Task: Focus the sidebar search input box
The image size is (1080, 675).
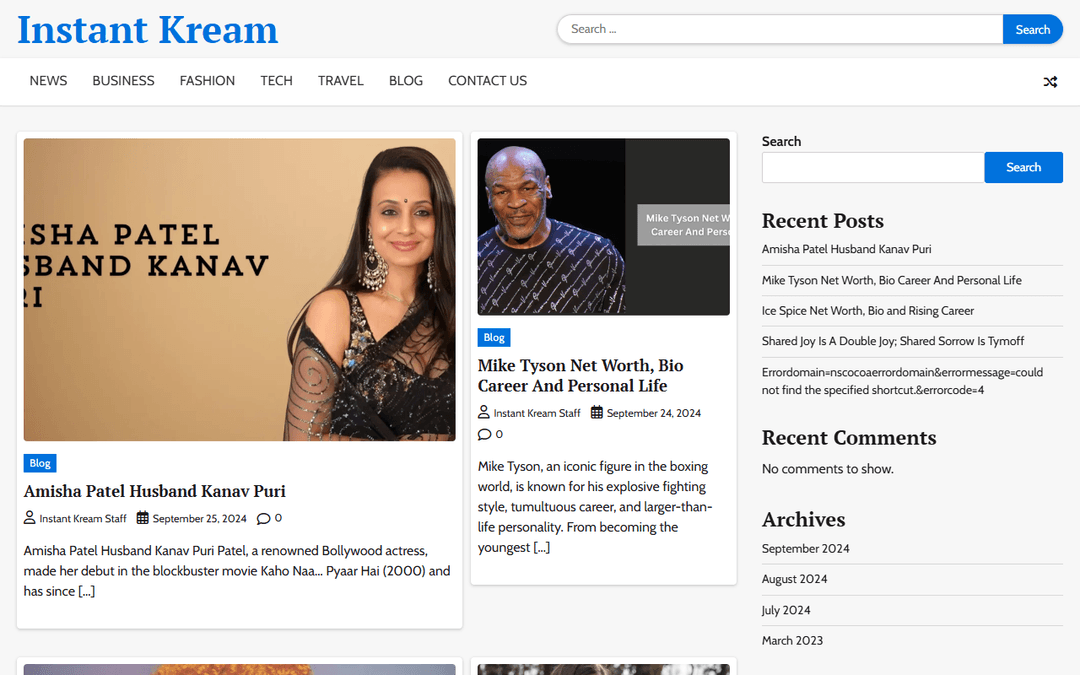Action: click(873, 167)
